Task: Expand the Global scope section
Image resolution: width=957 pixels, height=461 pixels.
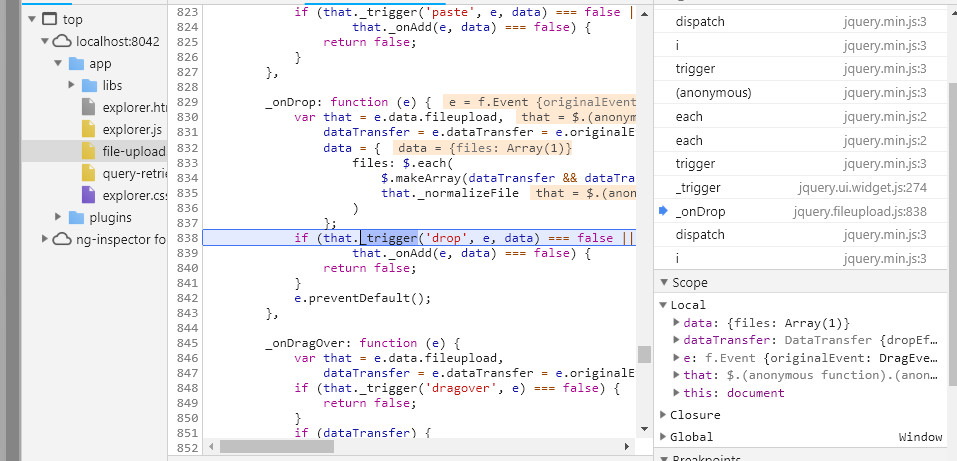Action: tap(663, 437)
